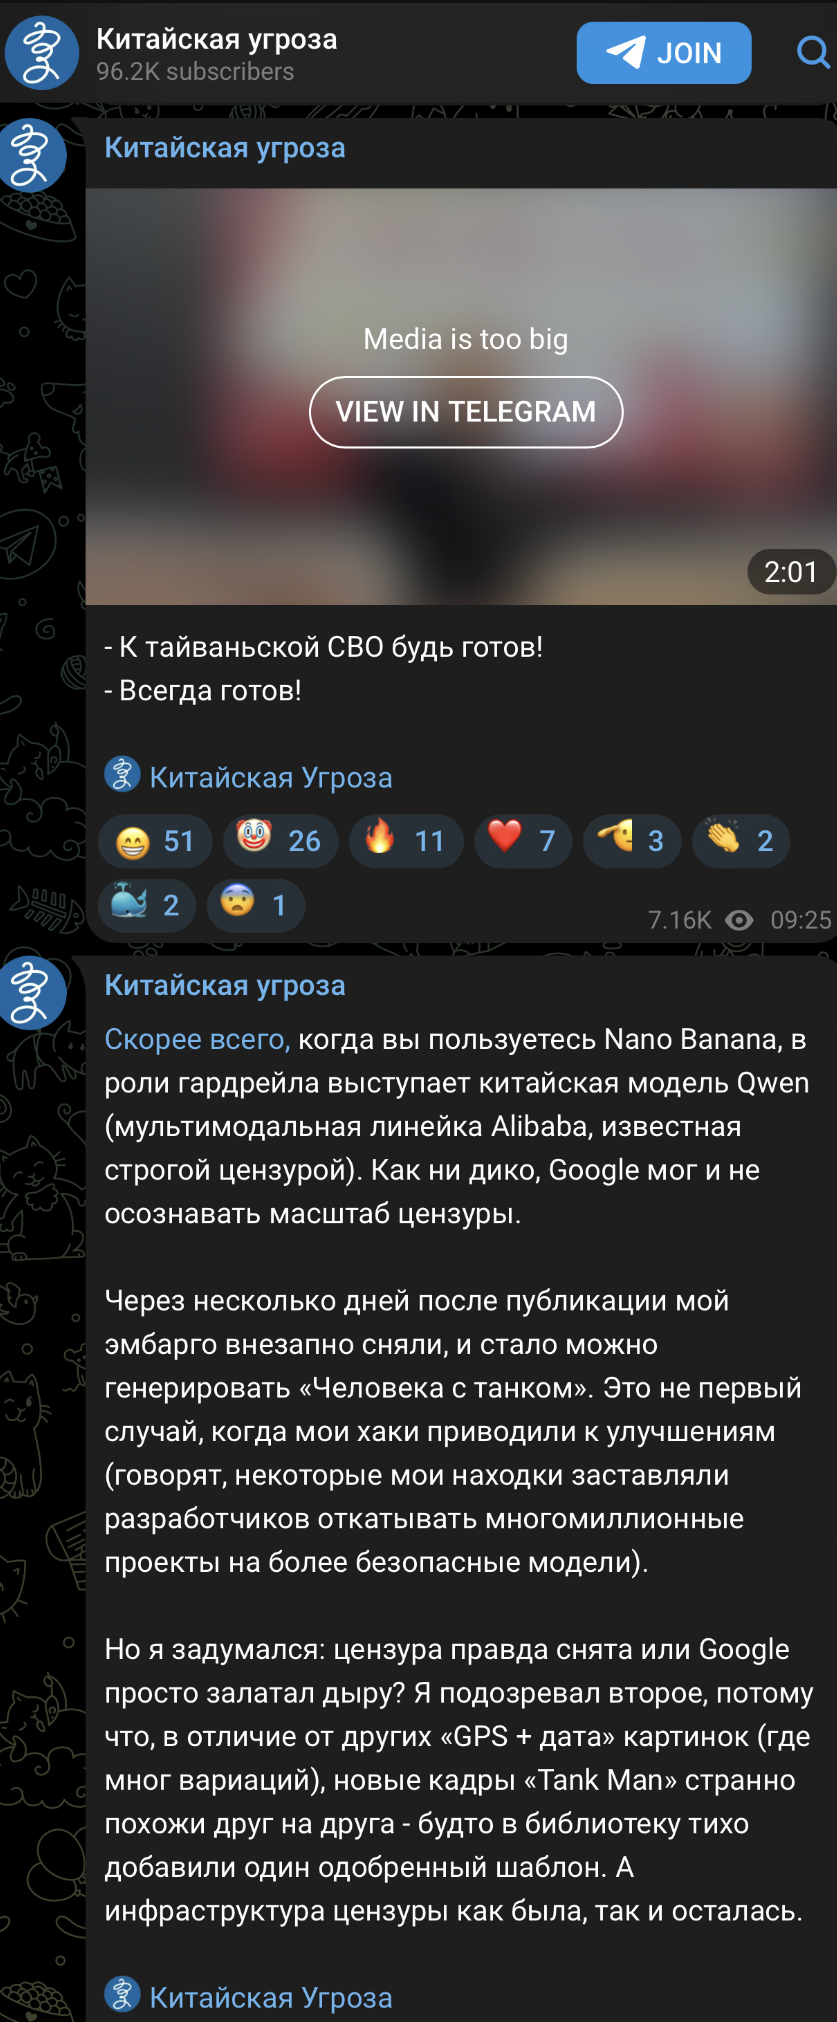The height and width of the screenshot is (2022, 837).
Task: Open the 'Скорее всего,' hyperlink
Action: (x=198, y=1040)
